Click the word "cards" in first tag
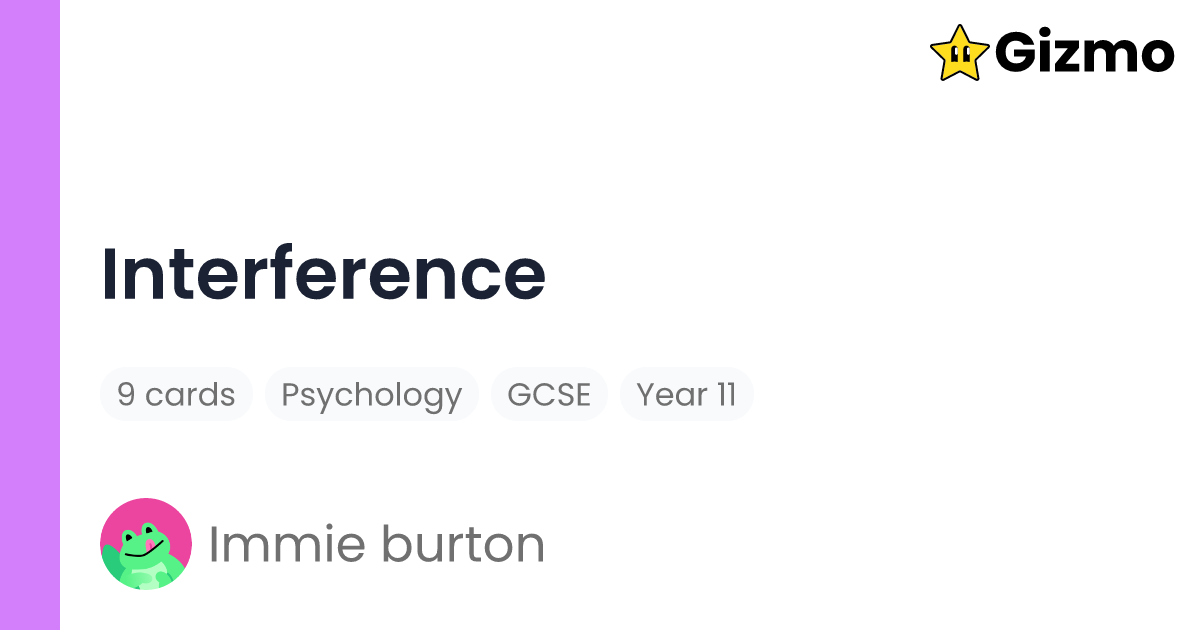 point(190,395)
